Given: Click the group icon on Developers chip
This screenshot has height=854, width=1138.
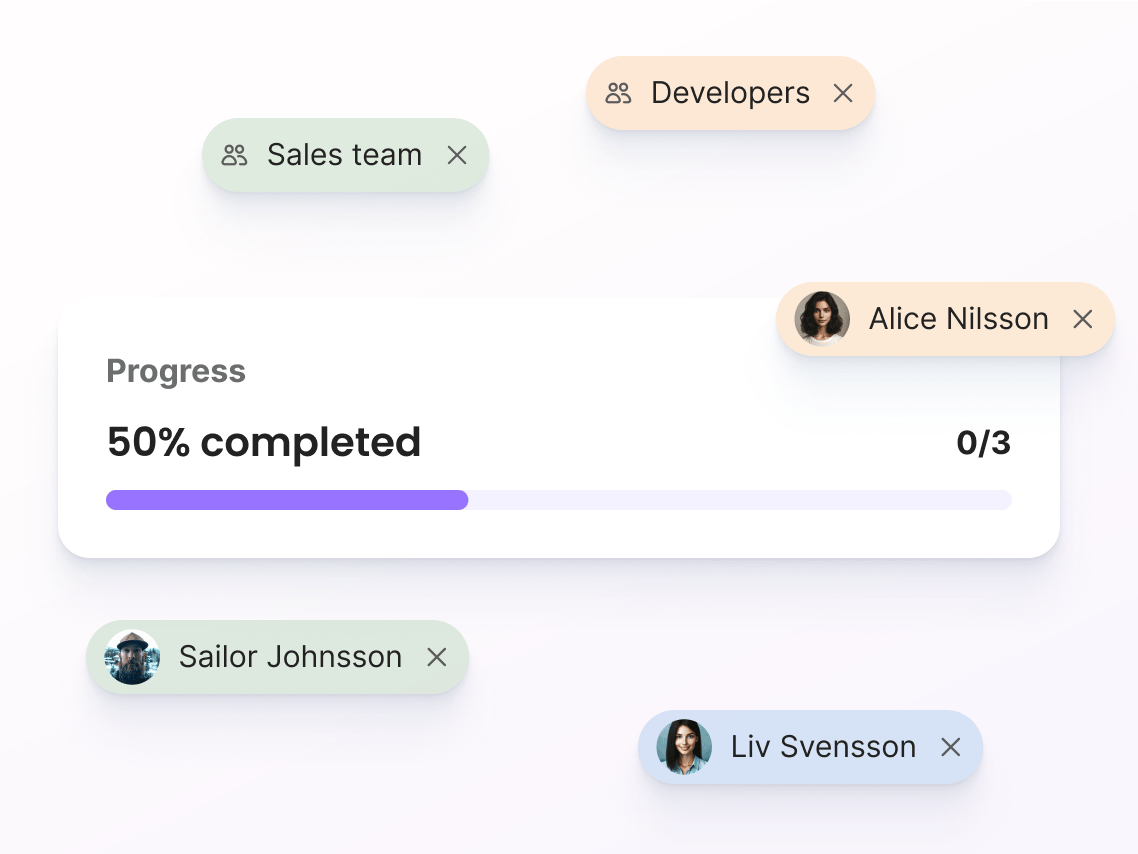Looking at the screenshot, I should (x=618, y=93).
